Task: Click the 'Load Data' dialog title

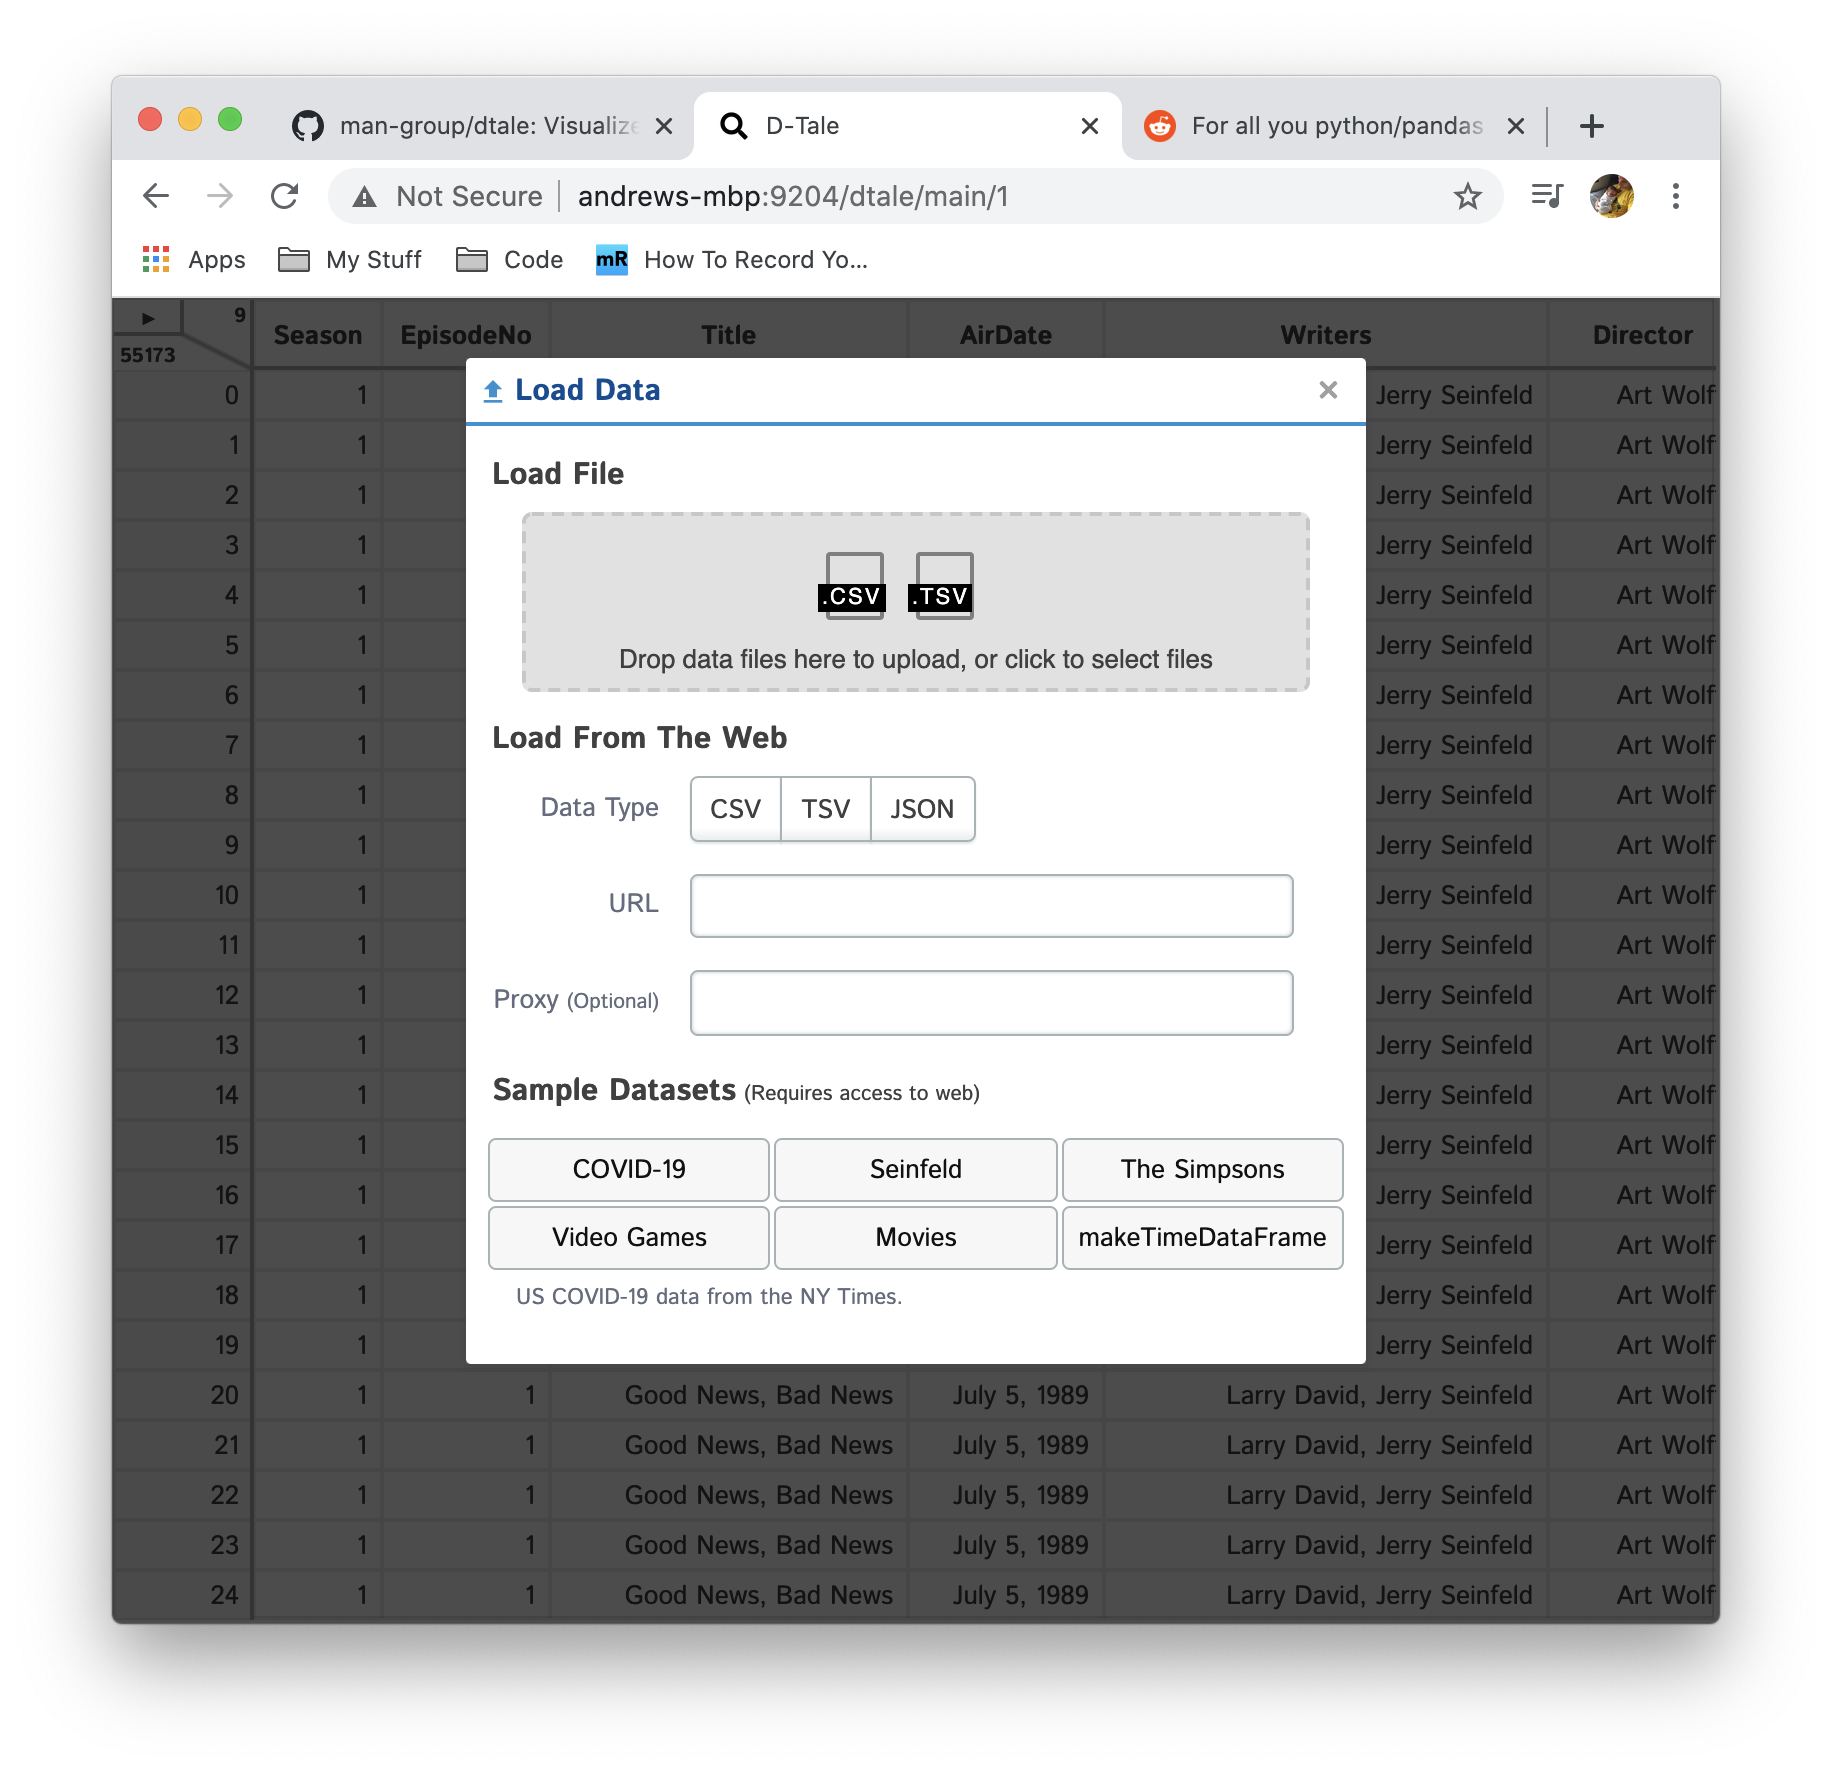Action: (x=587, y=390)
